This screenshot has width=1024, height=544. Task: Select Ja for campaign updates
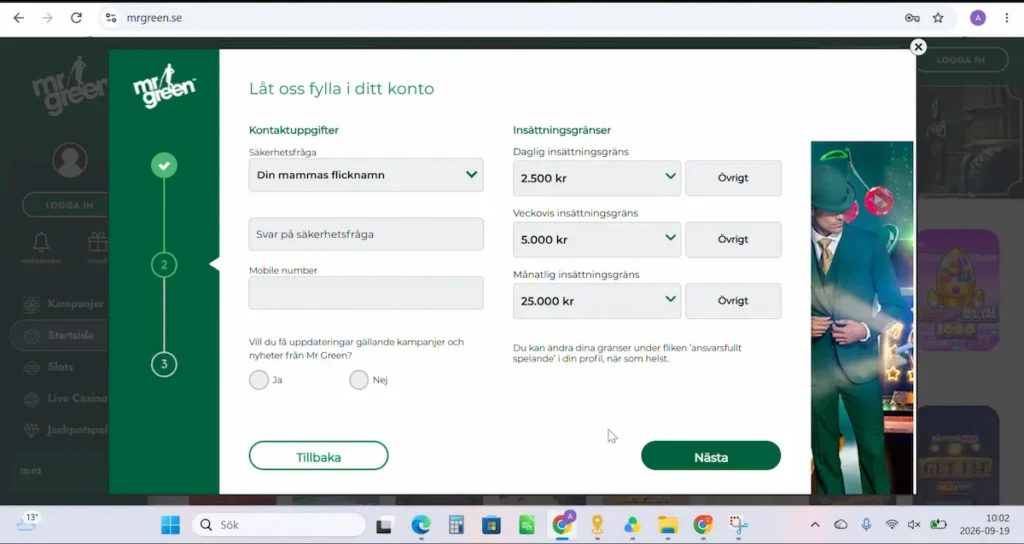pyautogui.click(x=259, y=379)
